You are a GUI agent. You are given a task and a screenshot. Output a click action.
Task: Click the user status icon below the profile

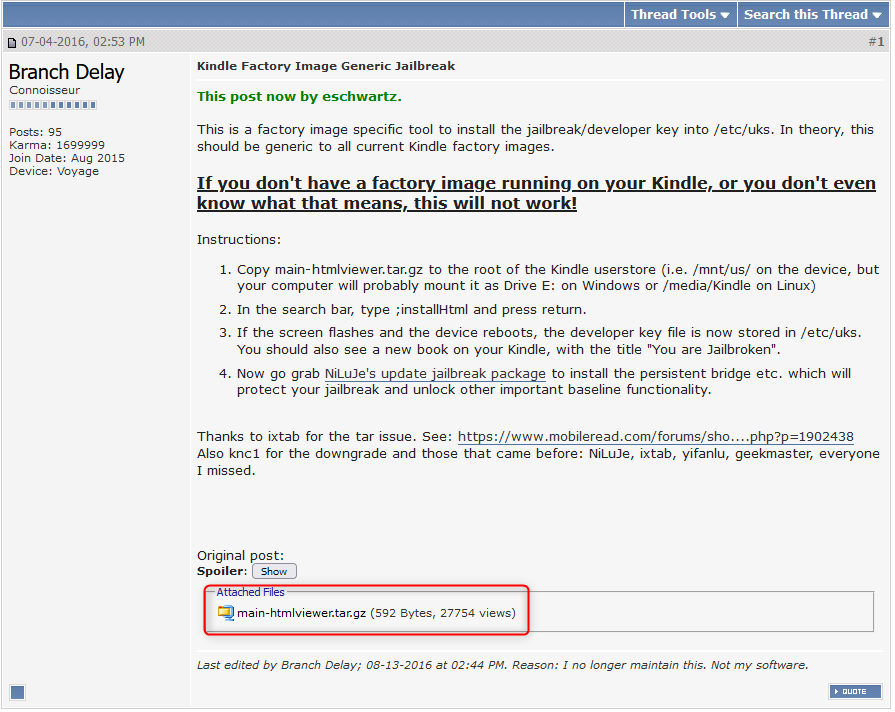tap(18, 693)
